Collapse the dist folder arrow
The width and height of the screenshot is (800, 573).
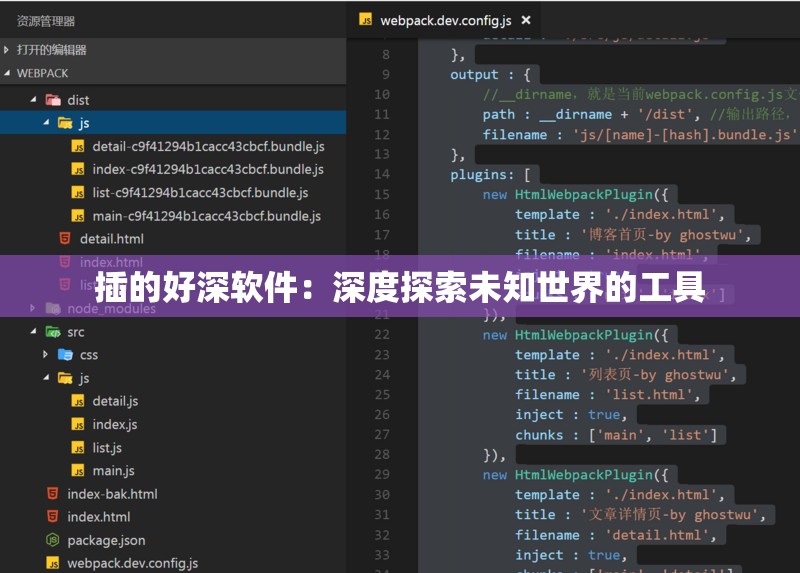[33, 99]
